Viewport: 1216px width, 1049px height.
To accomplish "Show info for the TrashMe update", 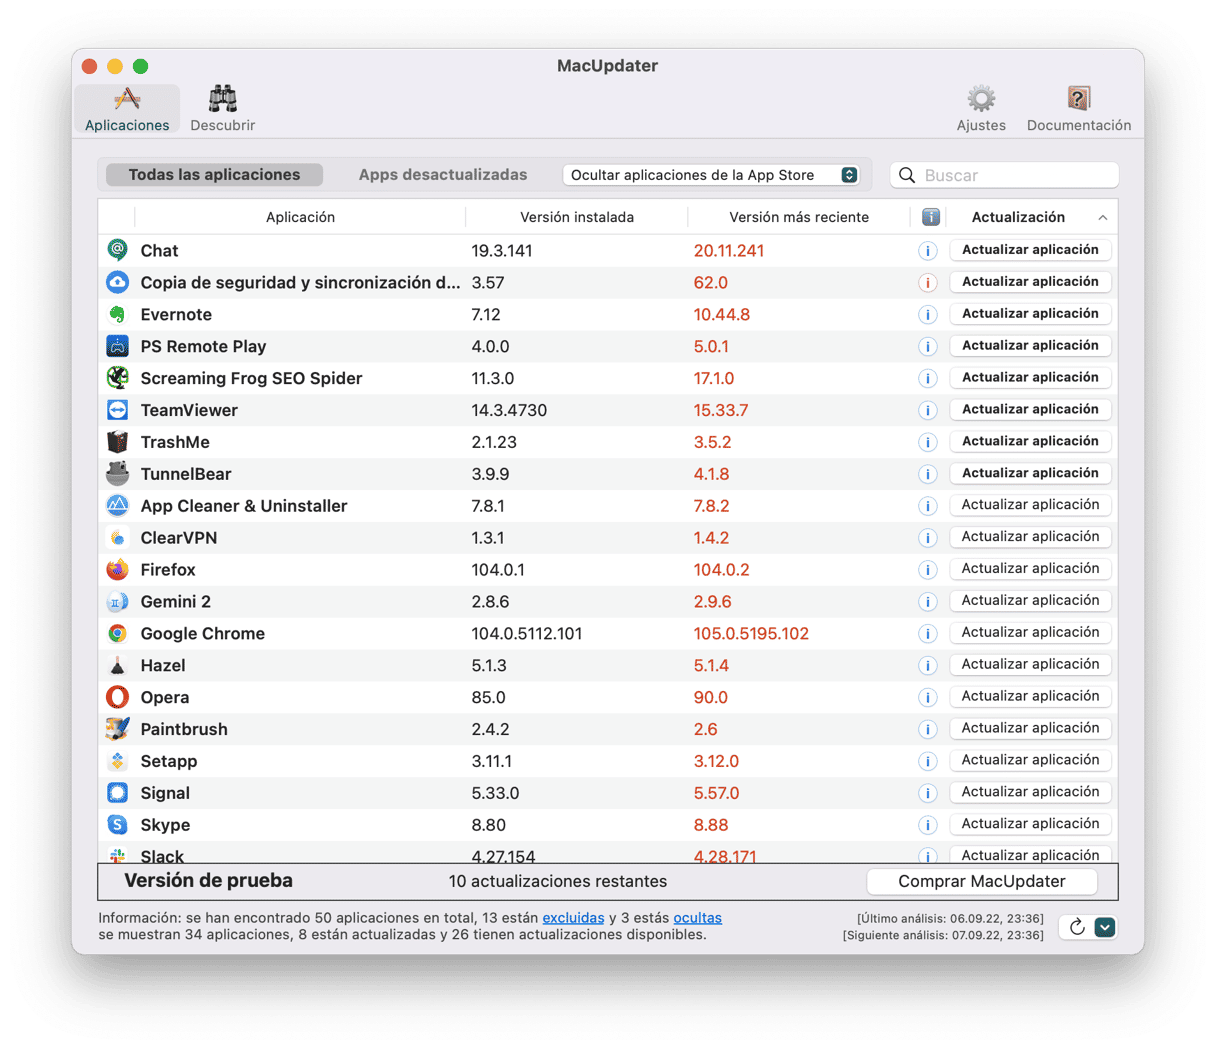I will (x=928, y=442).
